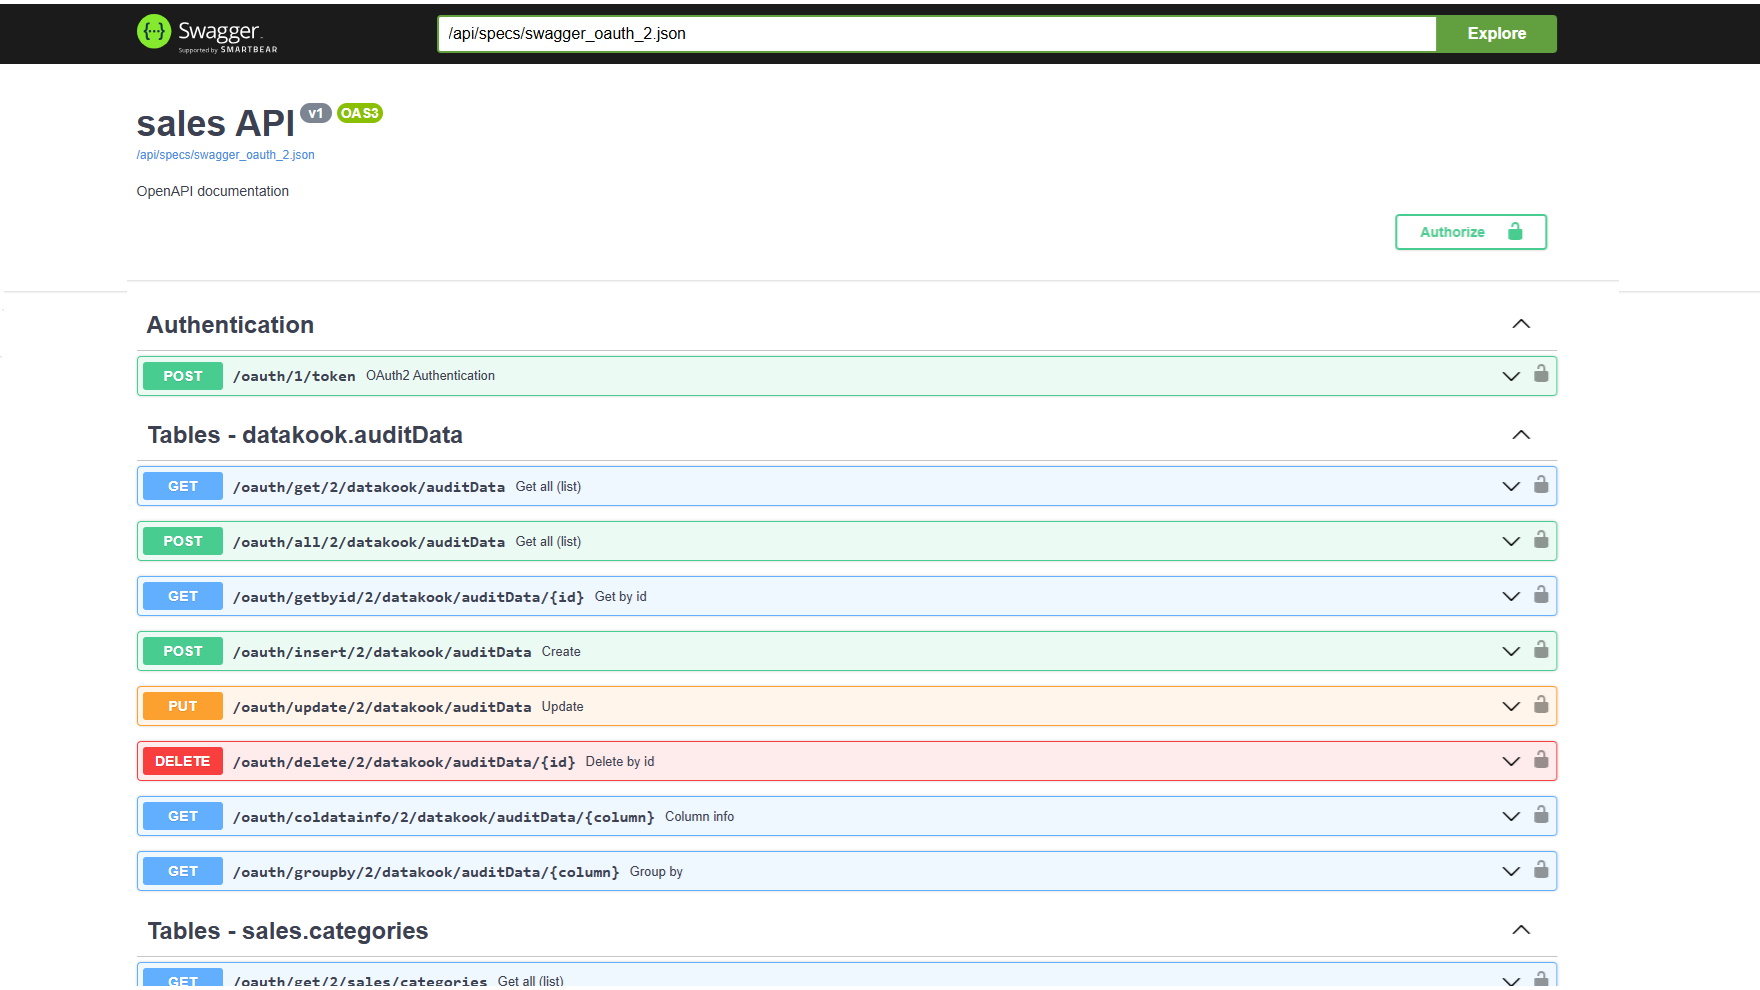The image size is (1760, 990).
Task: Click the 'Delete by id' description
Action: tap(620, 762)
